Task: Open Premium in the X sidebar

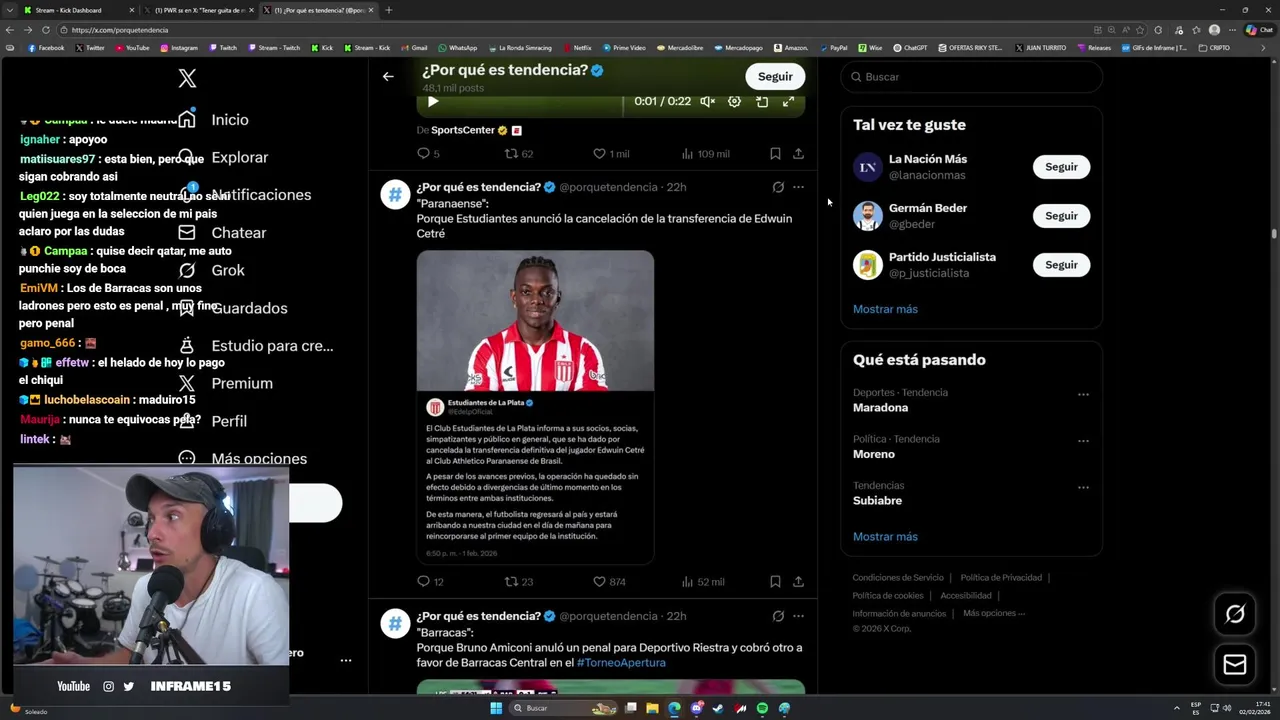Action: (225, 383)
